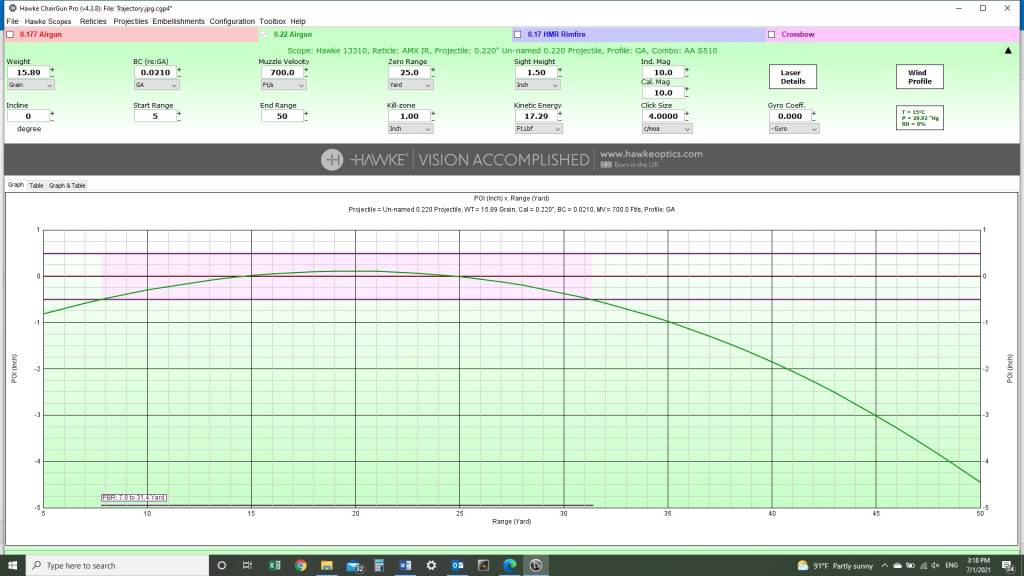Viewport: 1024px width, 576px height.
Task: Toggle the 0.22 Airgun checkbox
Action: click(264, 35)
